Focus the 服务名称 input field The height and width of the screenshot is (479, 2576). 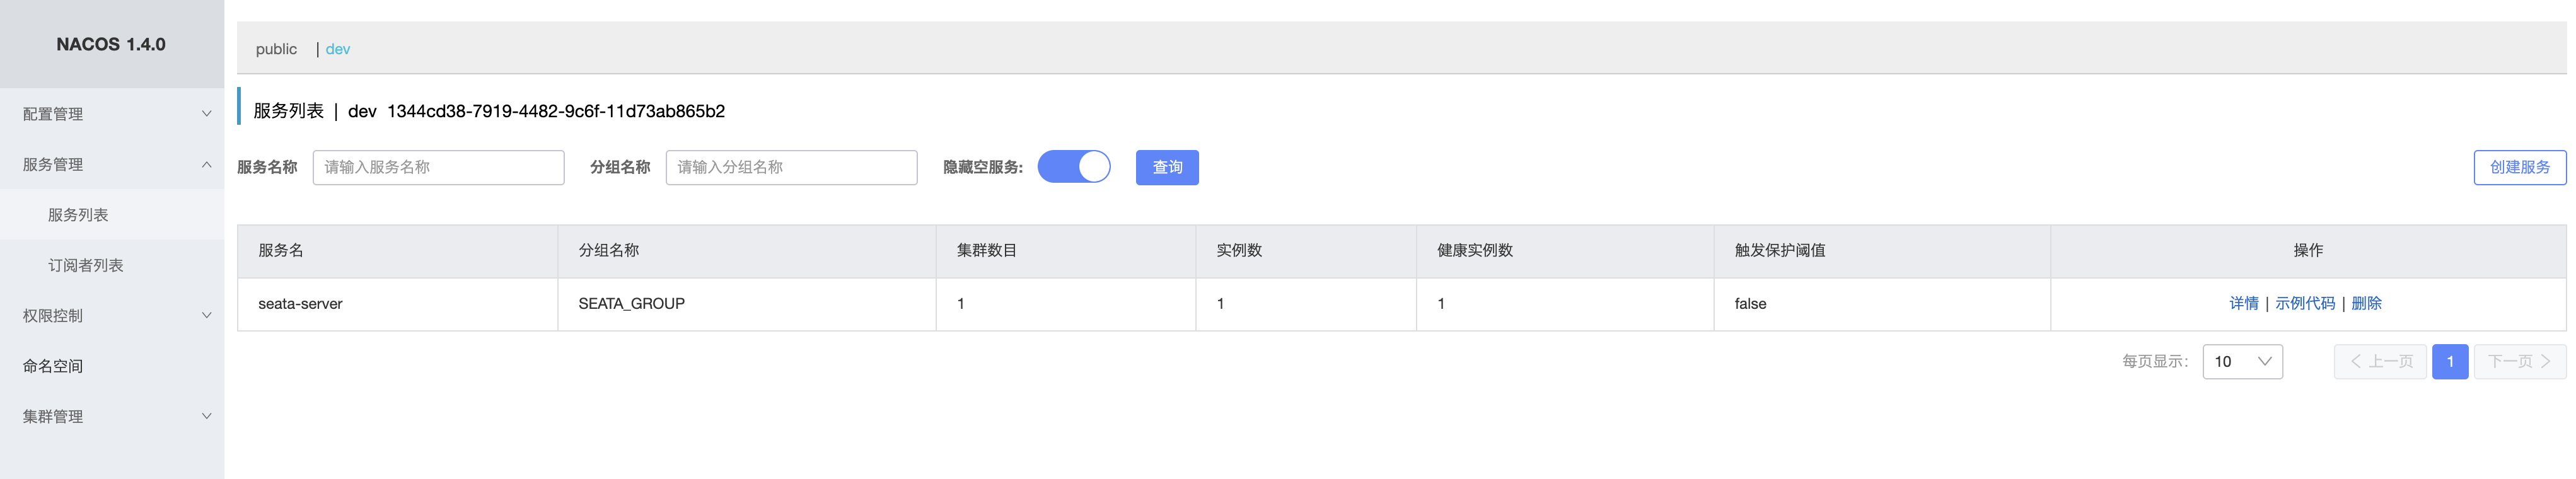(438, 167)
